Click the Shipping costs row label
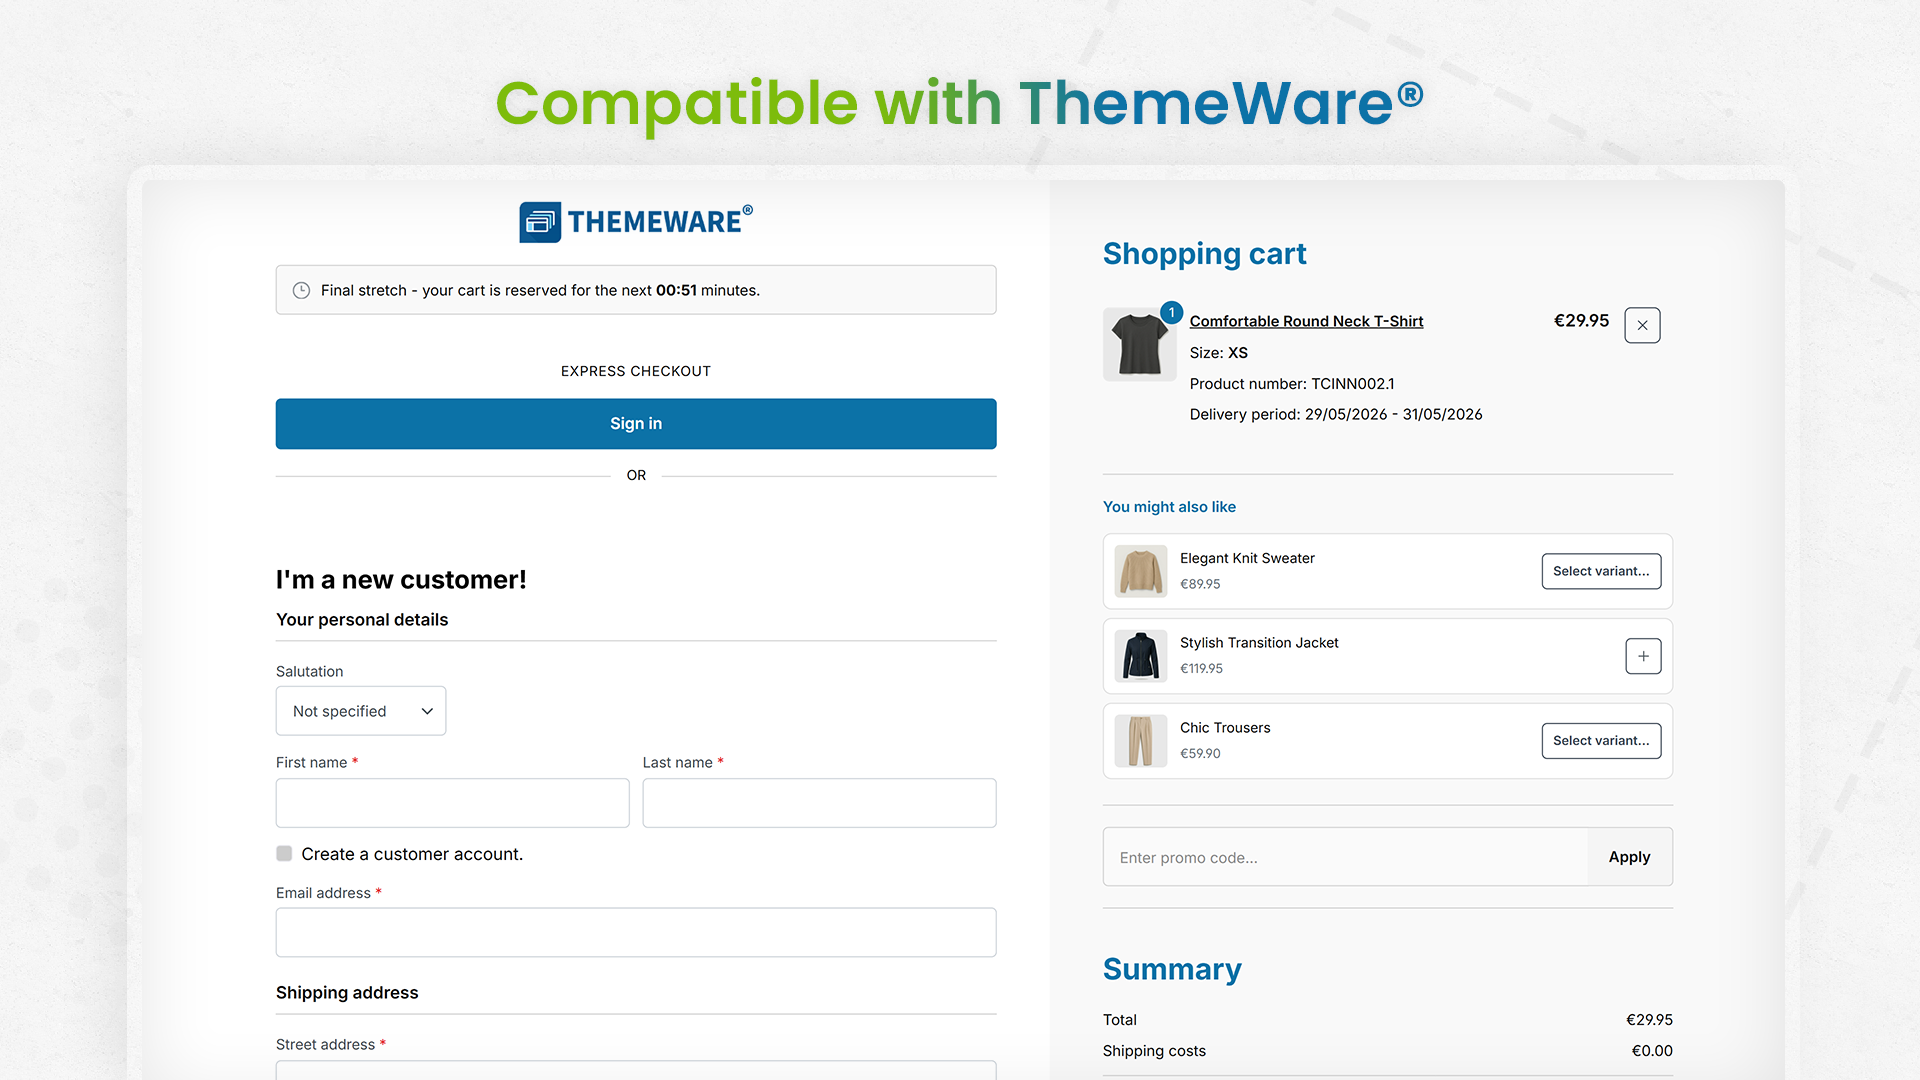Viewport: 1920px width, 1080px height. click(x=1154, y=1051)
